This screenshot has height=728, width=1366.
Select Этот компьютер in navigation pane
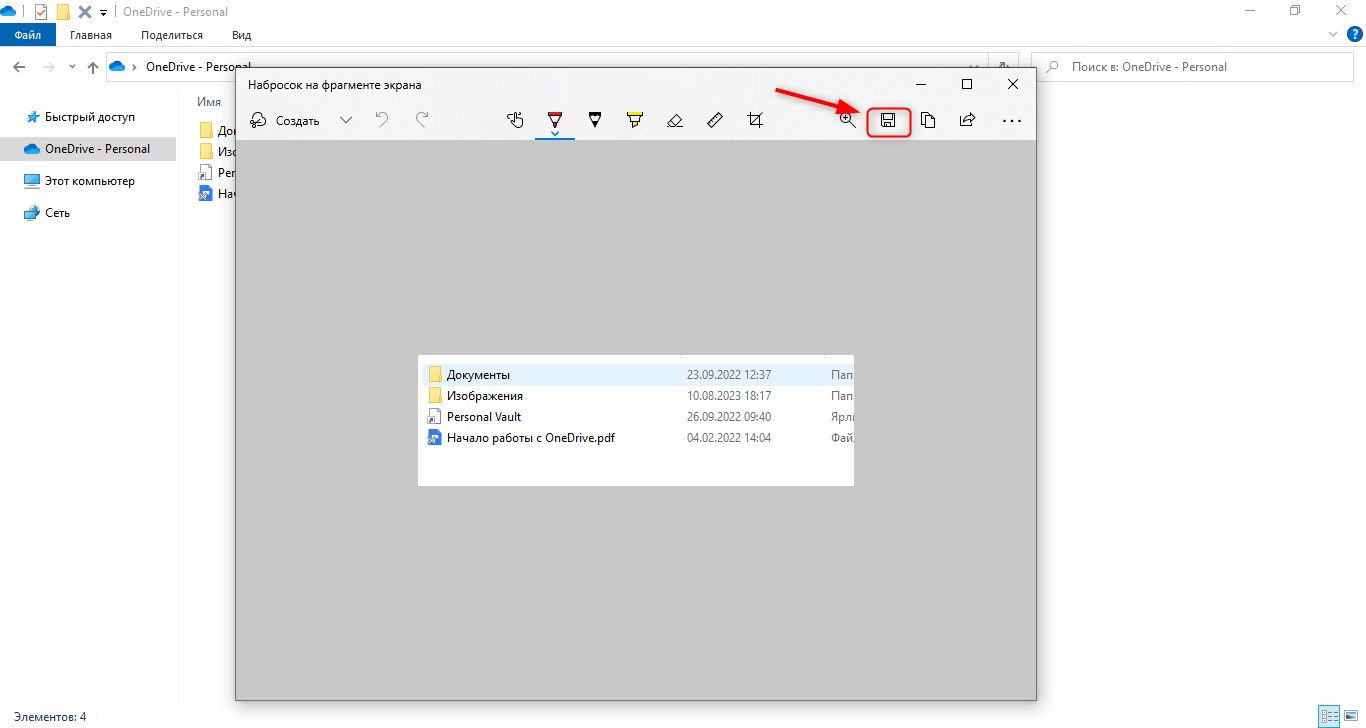click(89, 181)
